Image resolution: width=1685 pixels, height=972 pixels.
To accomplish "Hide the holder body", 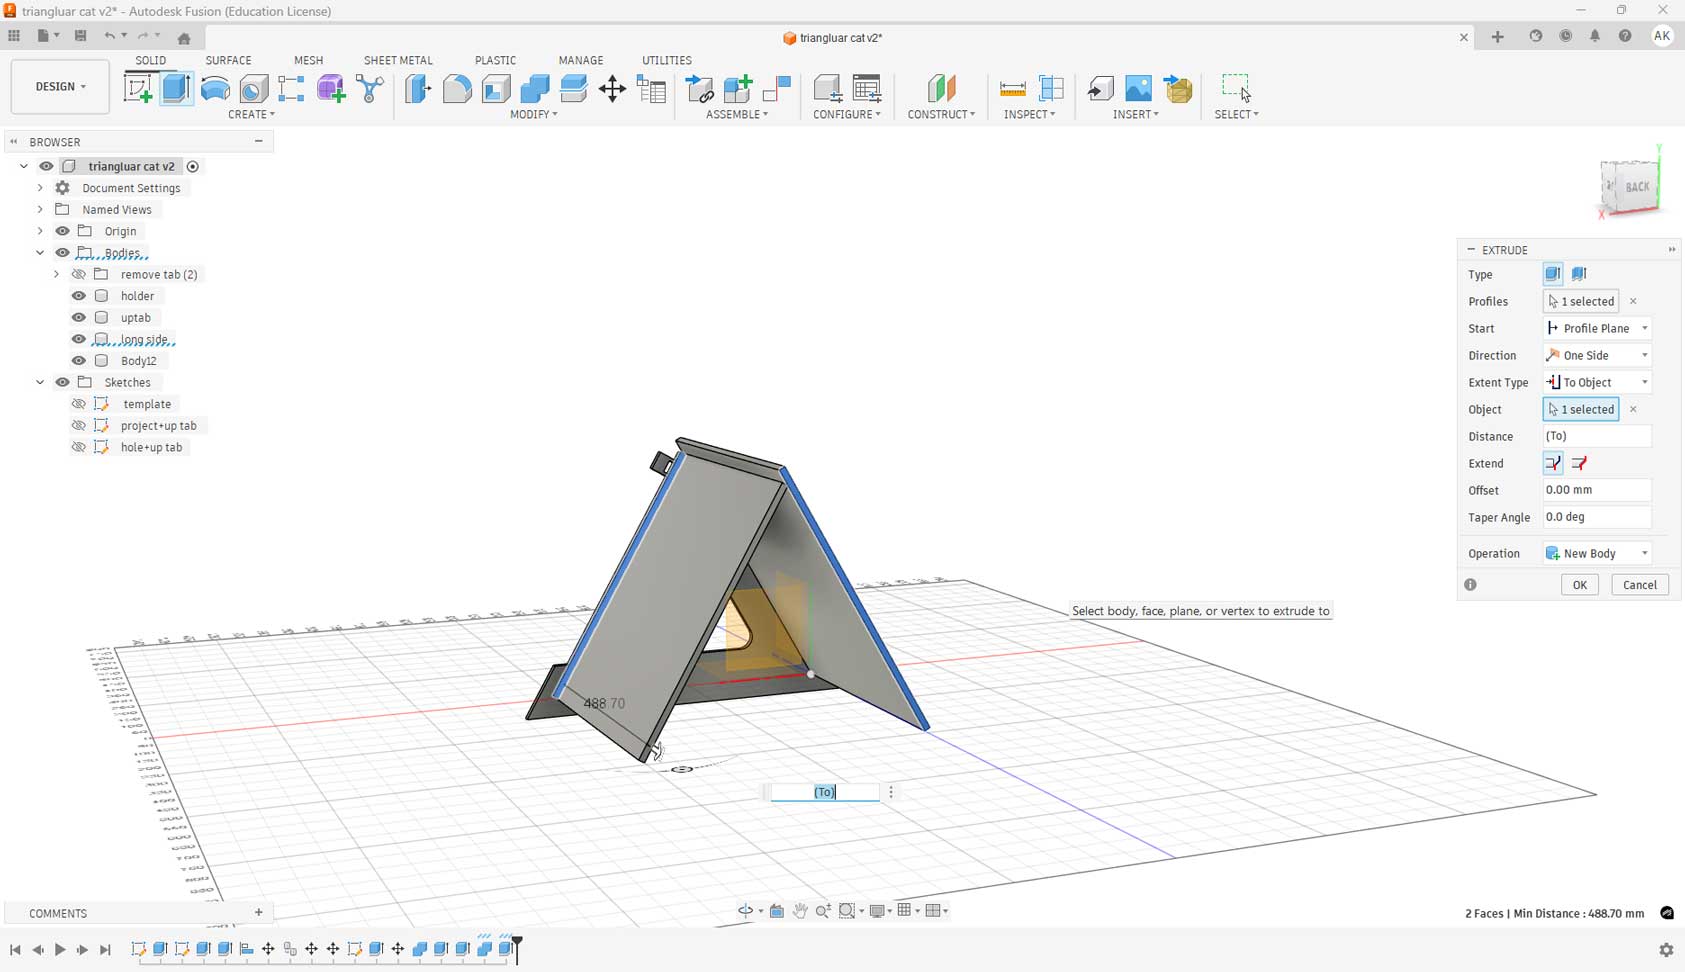I will tap(79, 296).
